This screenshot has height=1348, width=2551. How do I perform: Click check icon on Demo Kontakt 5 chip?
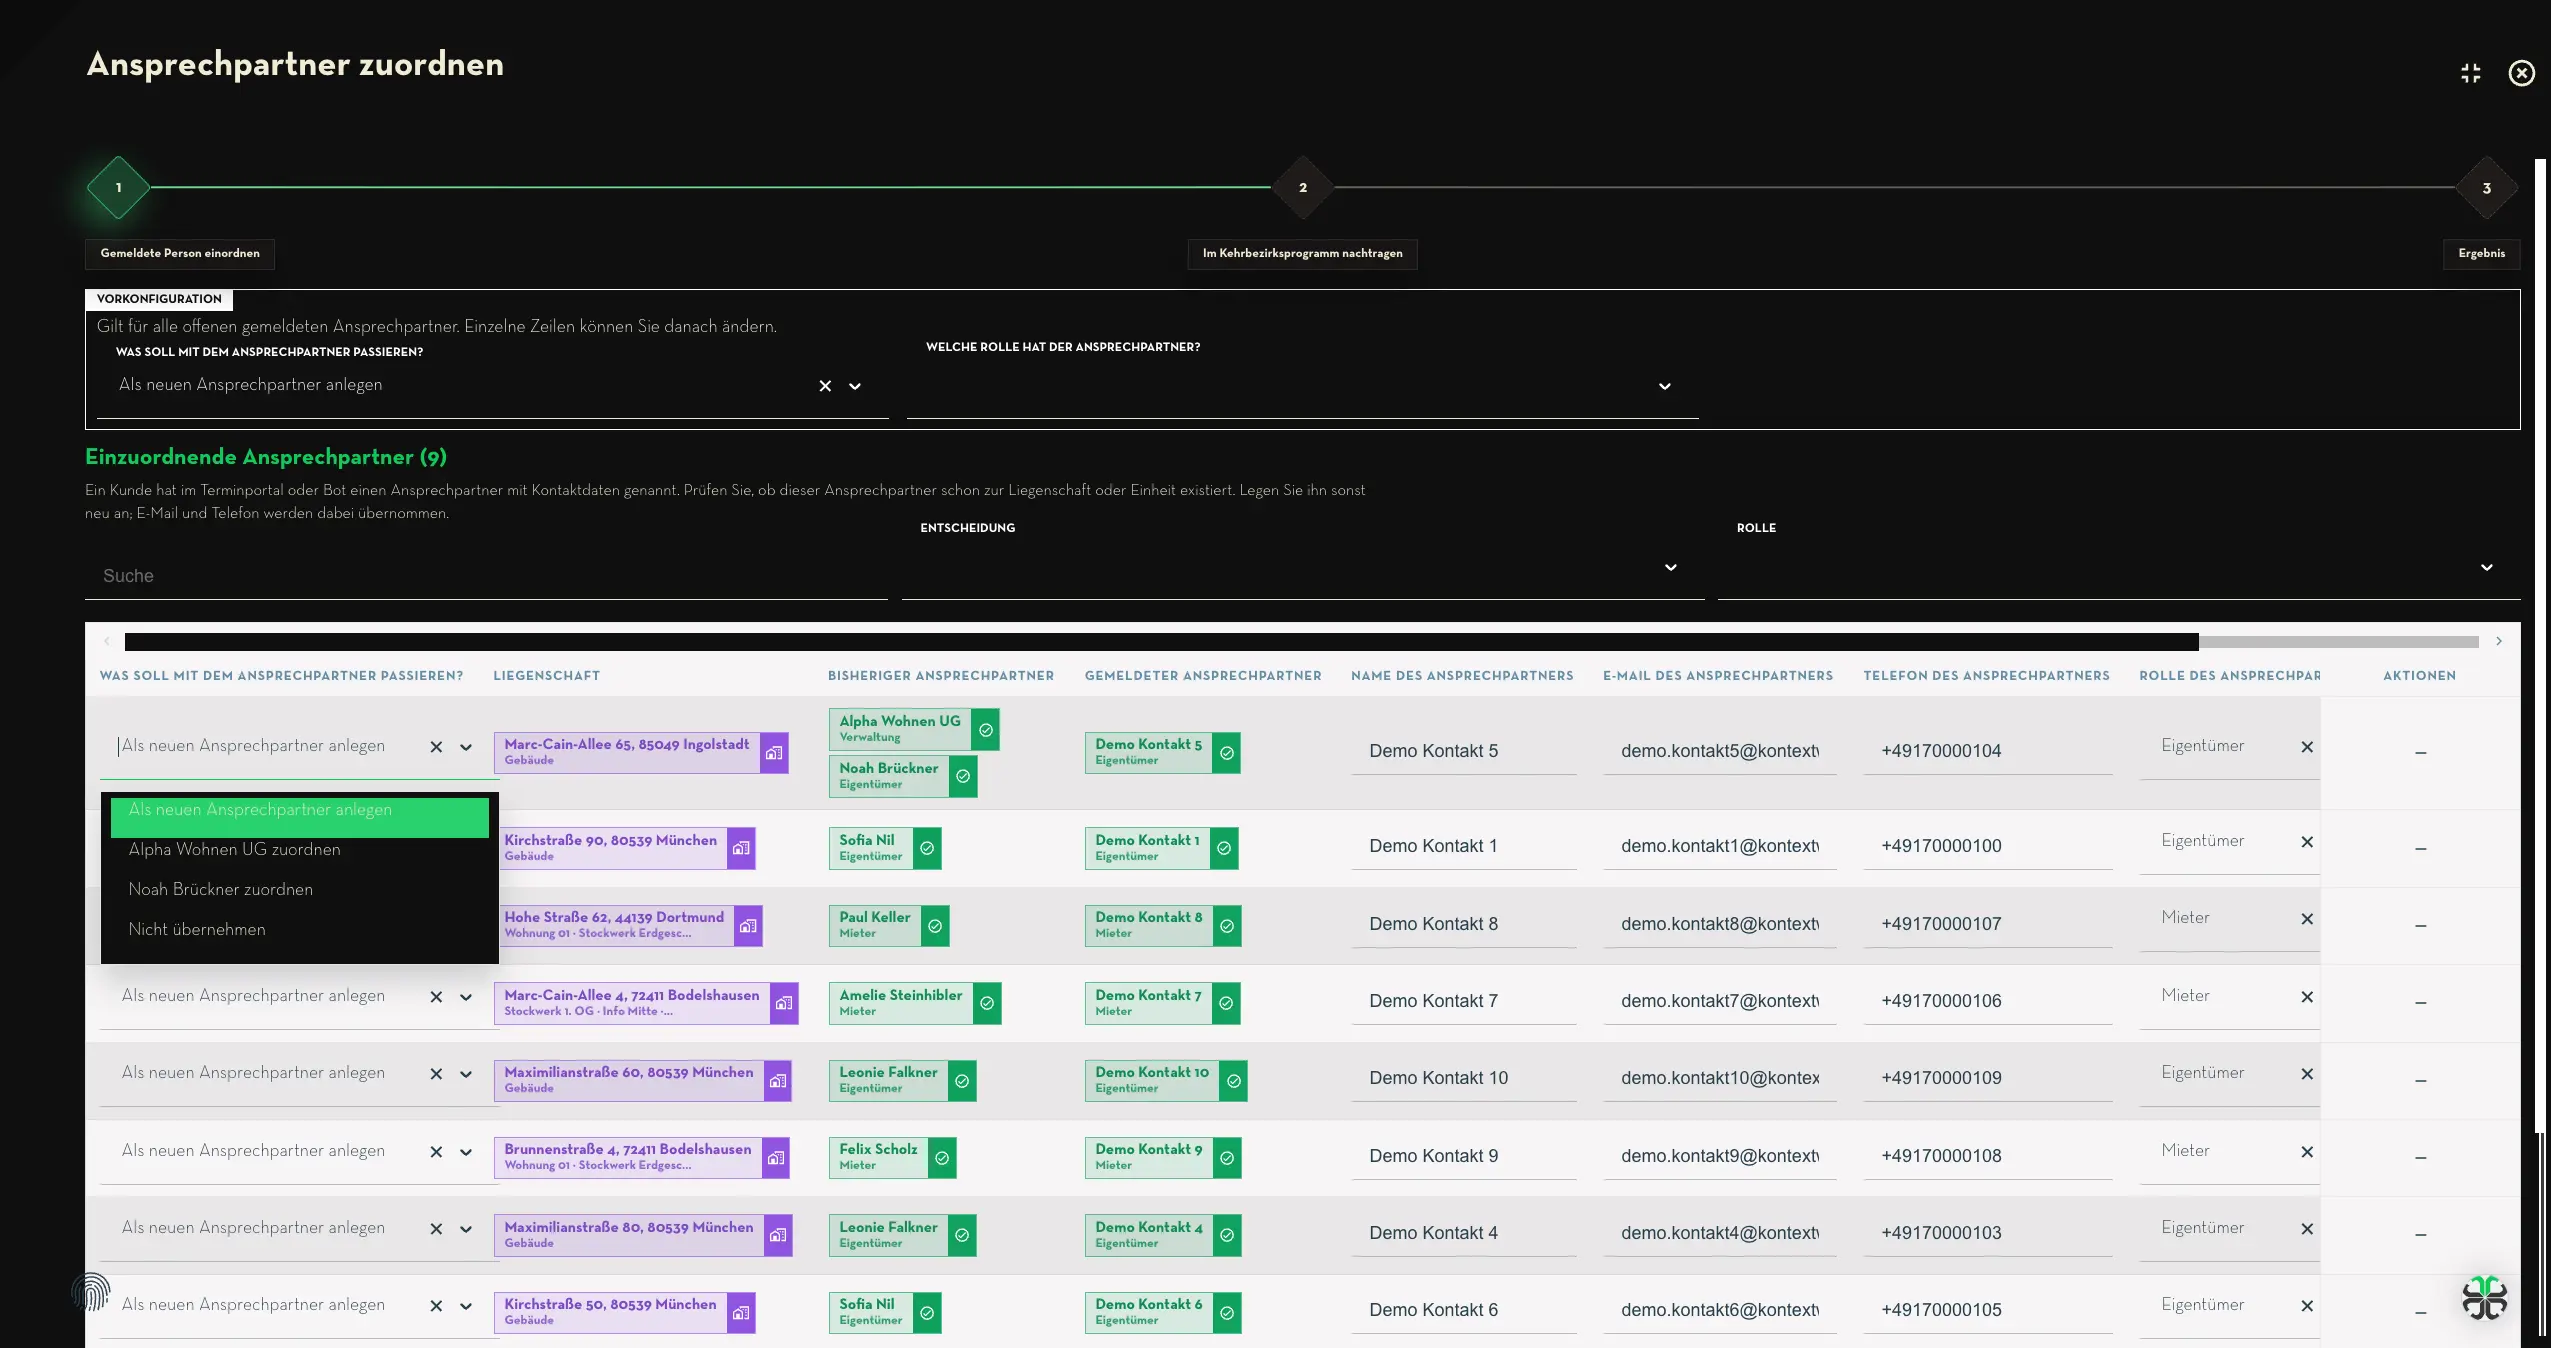click(x=1227, y=753)
